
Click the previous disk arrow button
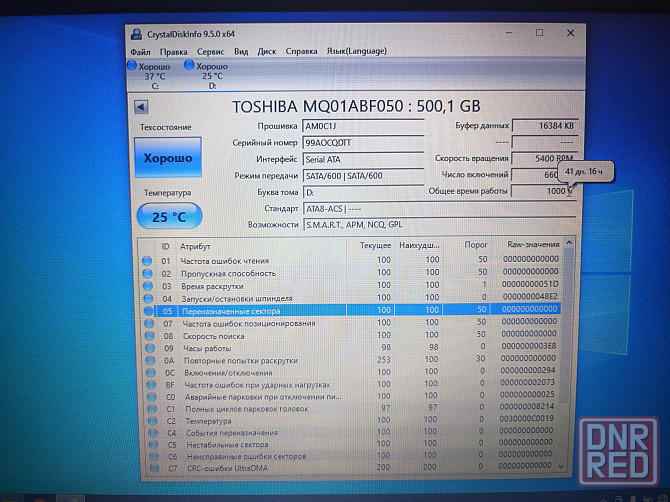[x=141, y=107]
